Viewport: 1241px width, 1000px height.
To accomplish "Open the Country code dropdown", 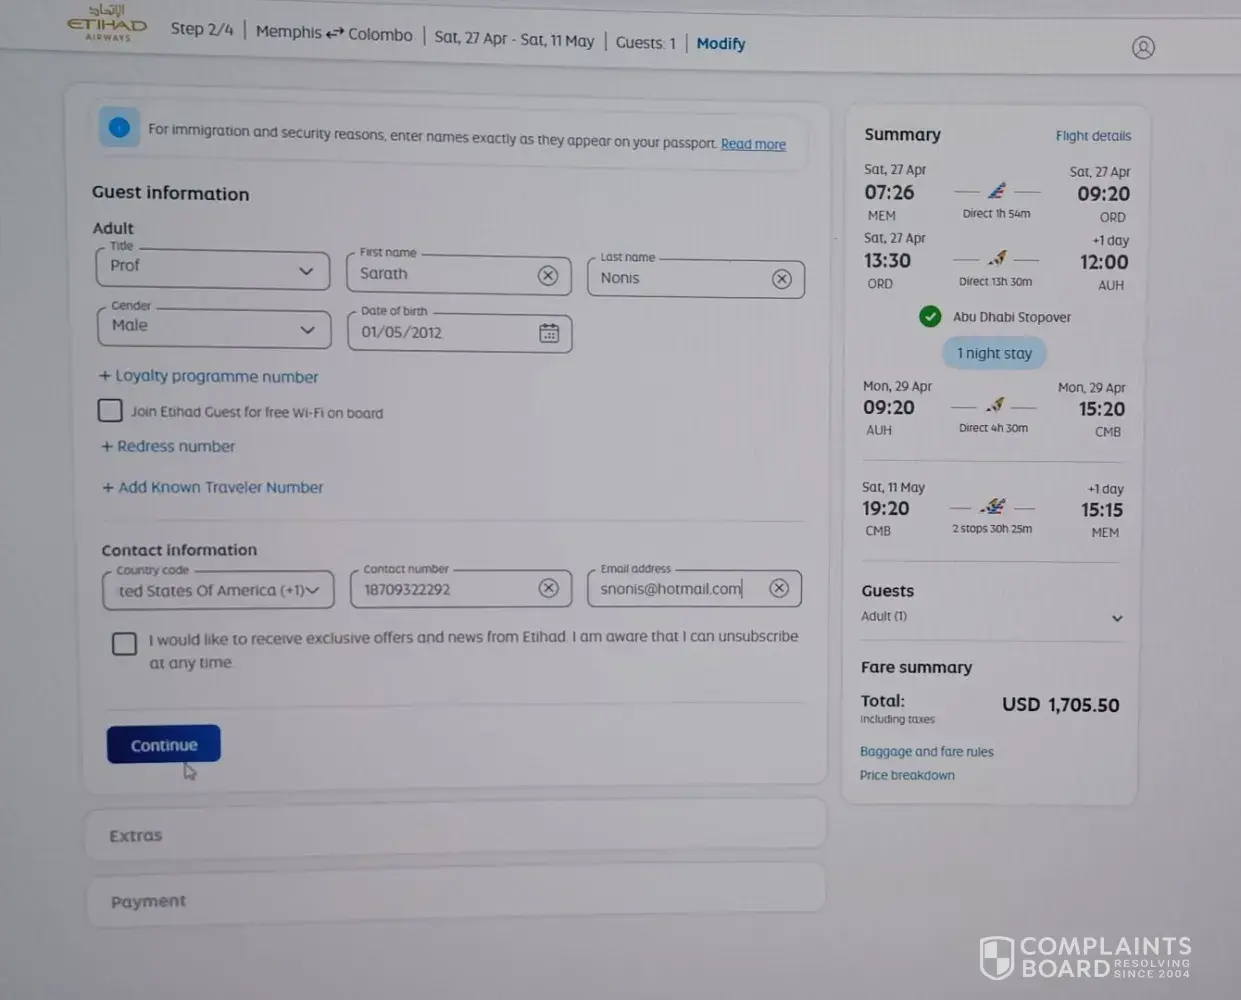I will tap(218, 590).
